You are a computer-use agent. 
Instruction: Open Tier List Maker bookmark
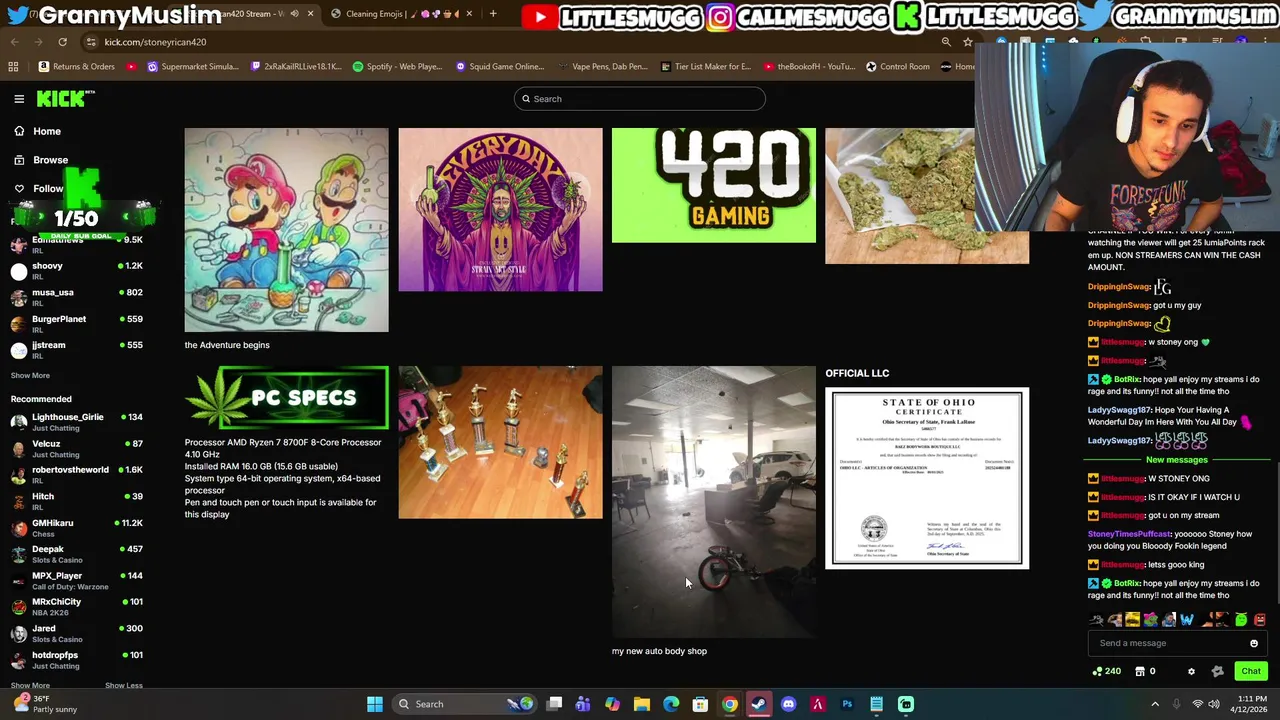706,66
